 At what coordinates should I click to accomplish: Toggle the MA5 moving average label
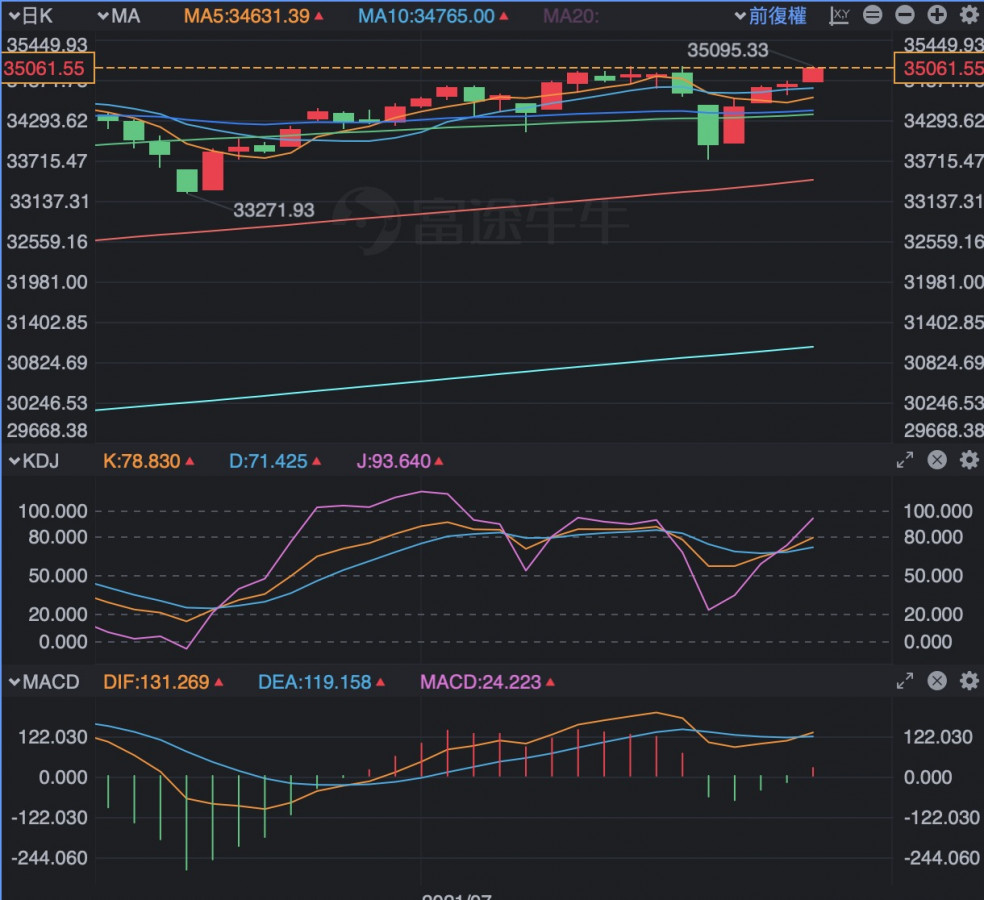pyautogui.click(x=253, y=16)
